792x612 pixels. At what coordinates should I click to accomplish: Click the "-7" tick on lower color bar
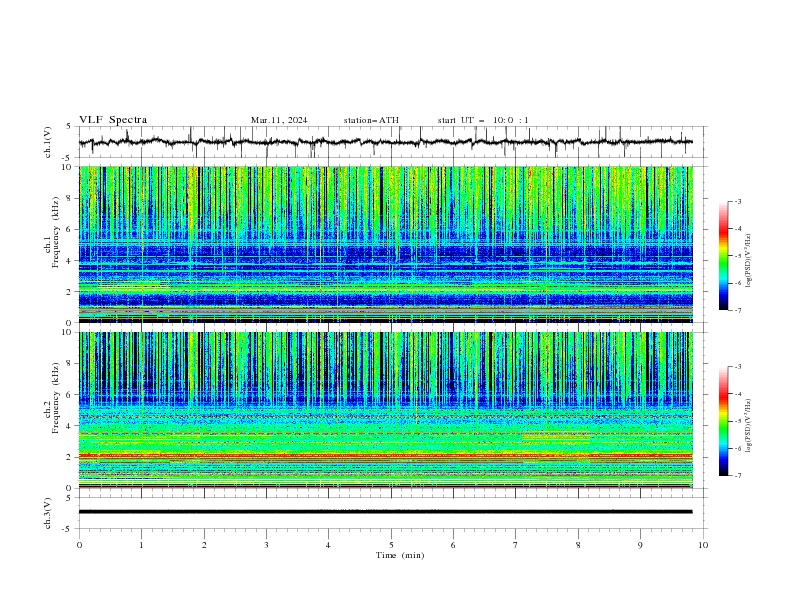pyautogui.click(x=738, y=476)
